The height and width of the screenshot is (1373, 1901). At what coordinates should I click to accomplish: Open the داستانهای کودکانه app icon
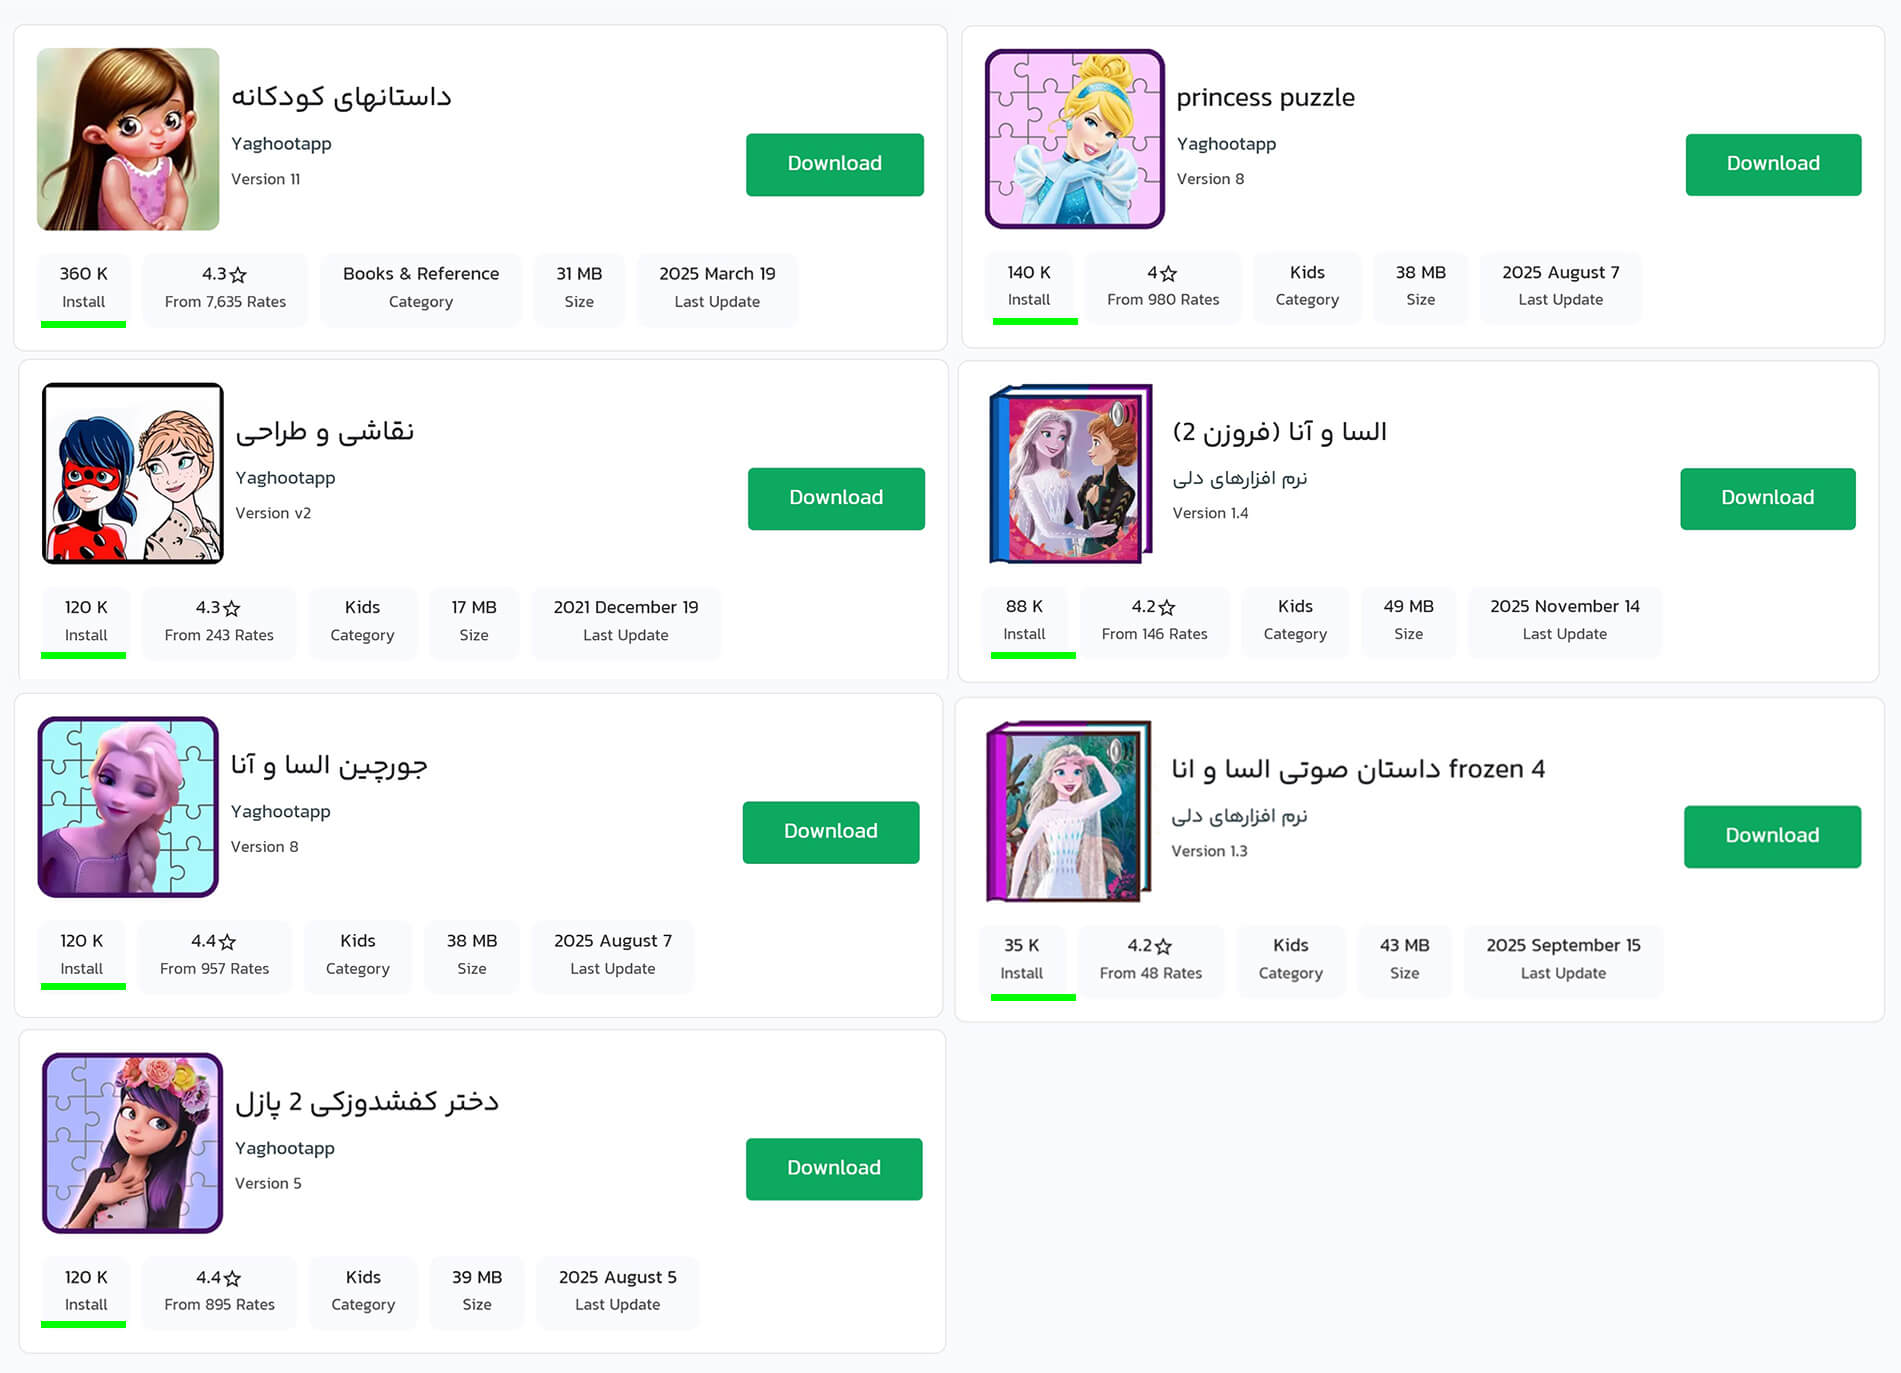[128, 139]
